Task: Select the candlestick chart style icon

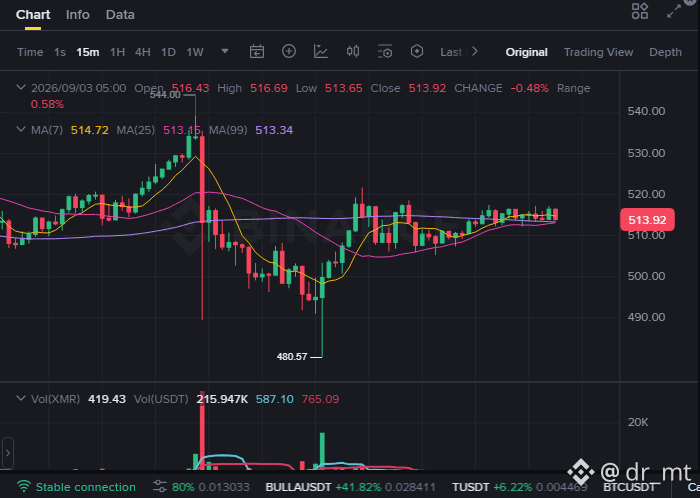Action: [353, 51]
